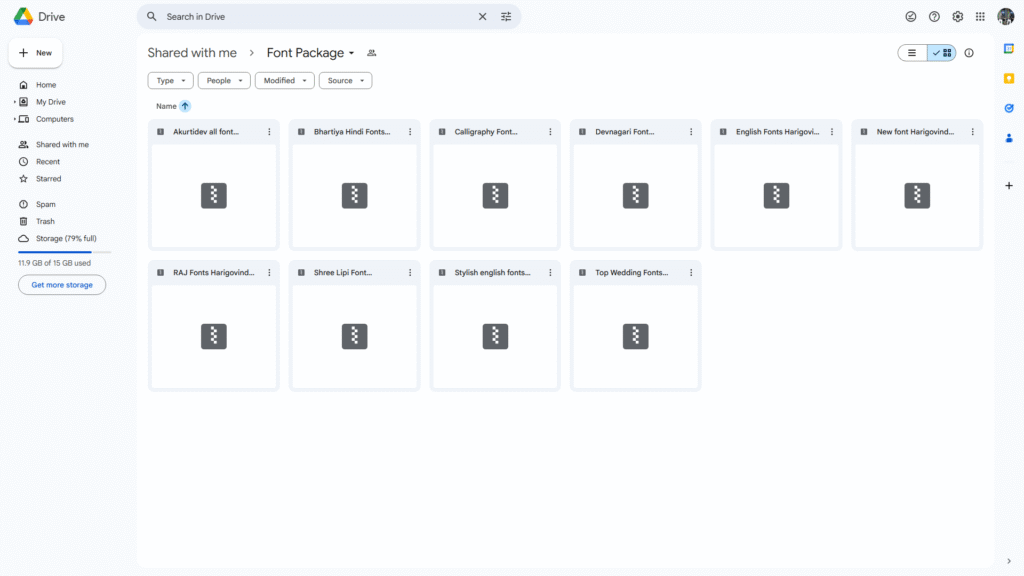This screenshot has width=1024, height=576.
Task: Navigate to Shared with me breadcrumb
Action: point(192,53)
